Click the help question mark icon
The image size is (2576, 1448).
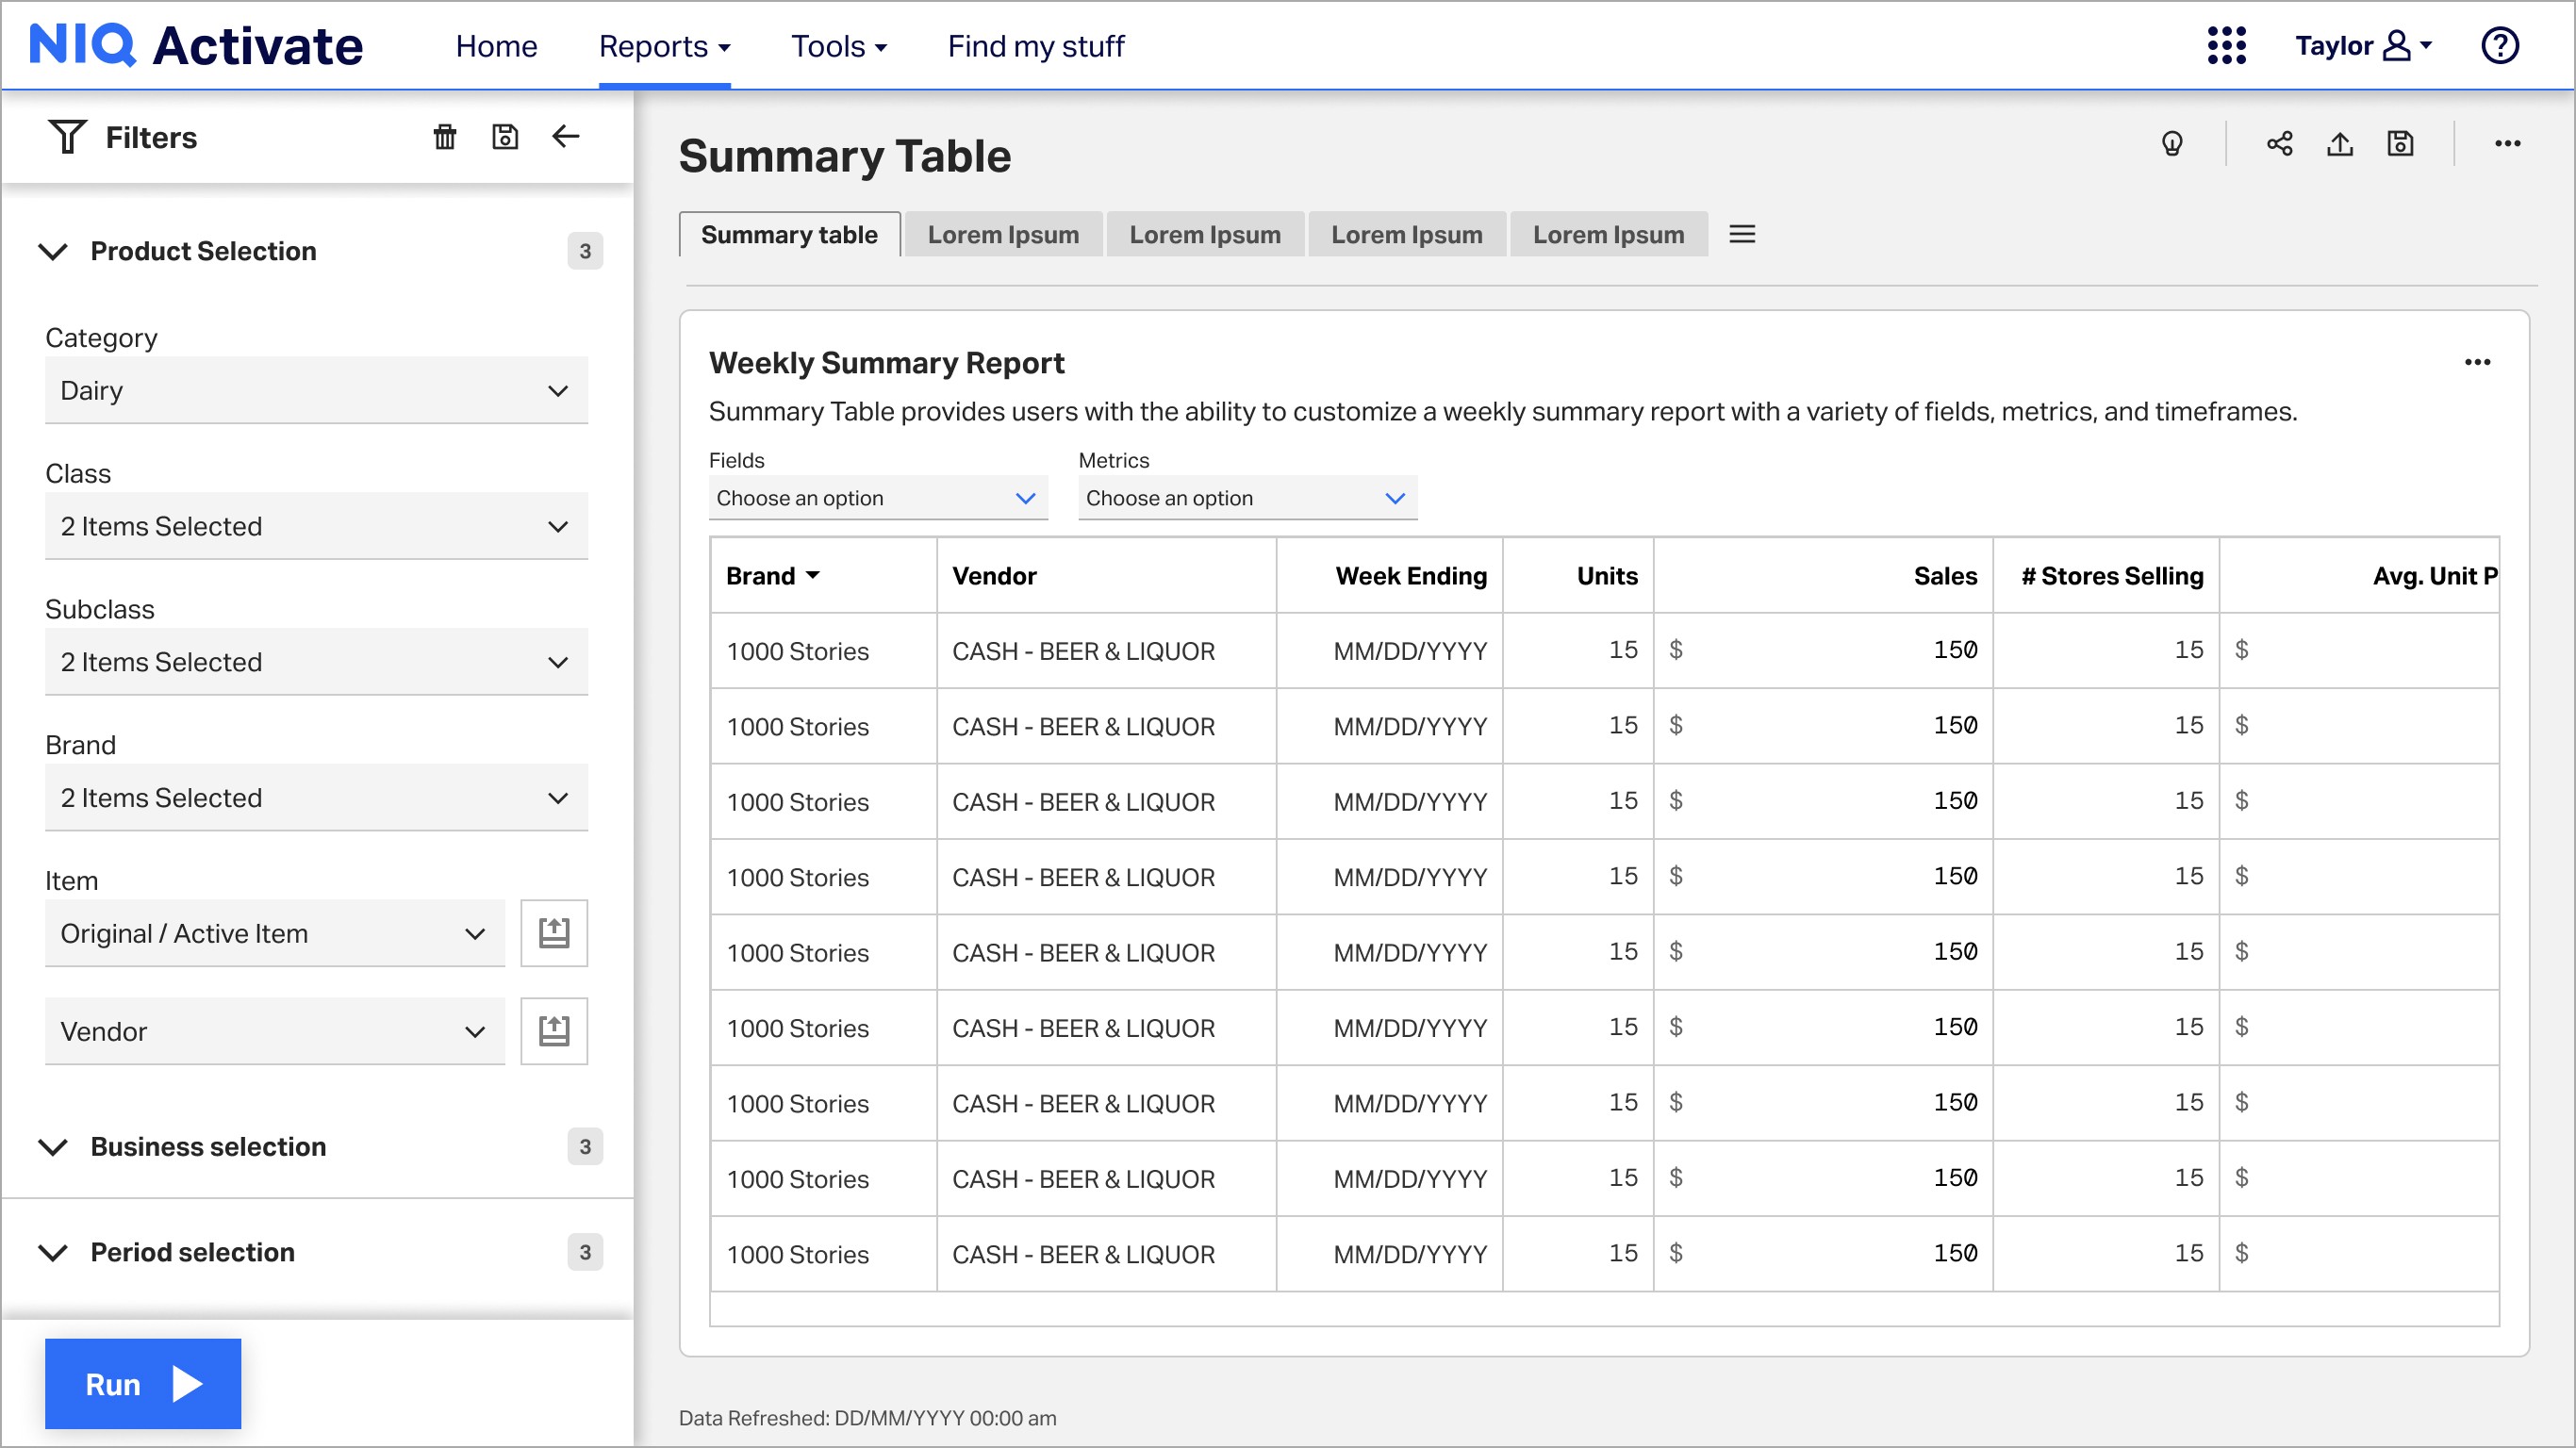point(2499,46)
